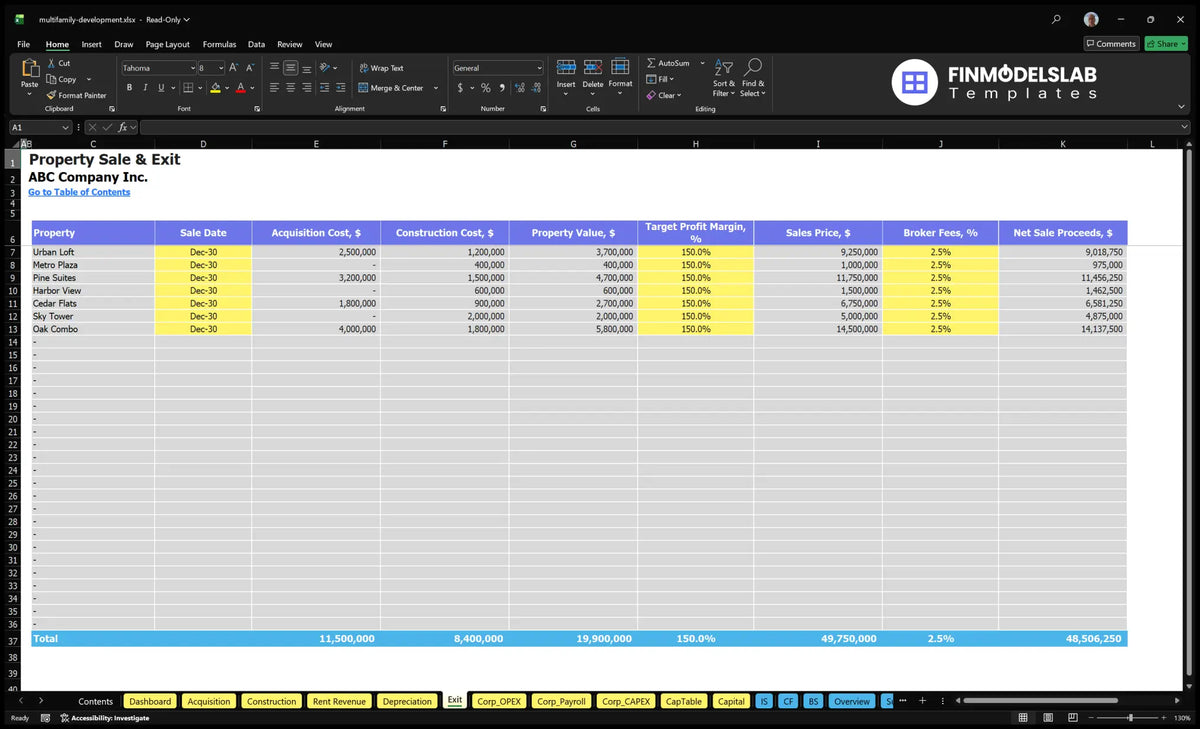Expand the Merge & Center dropdown arrow

(436, 88)
